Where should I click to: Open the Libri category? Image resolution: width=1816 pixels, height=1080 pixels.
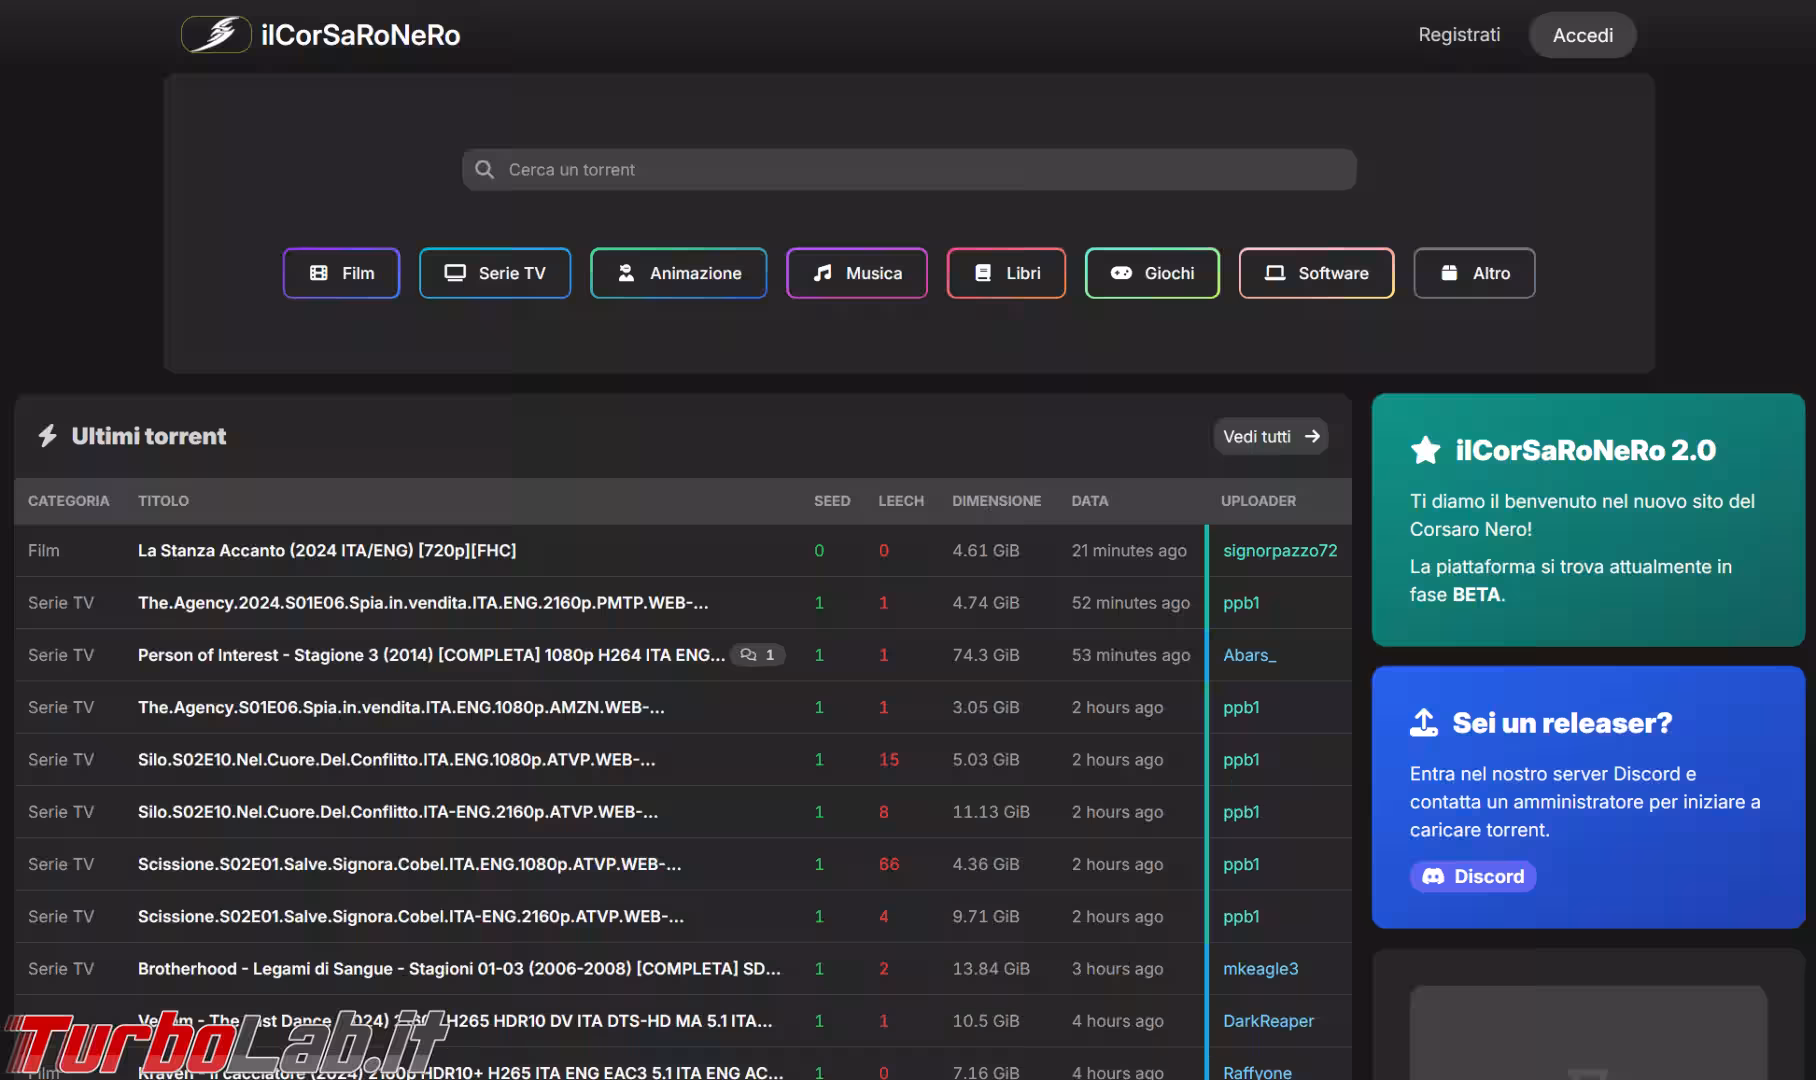(1006, 273)
